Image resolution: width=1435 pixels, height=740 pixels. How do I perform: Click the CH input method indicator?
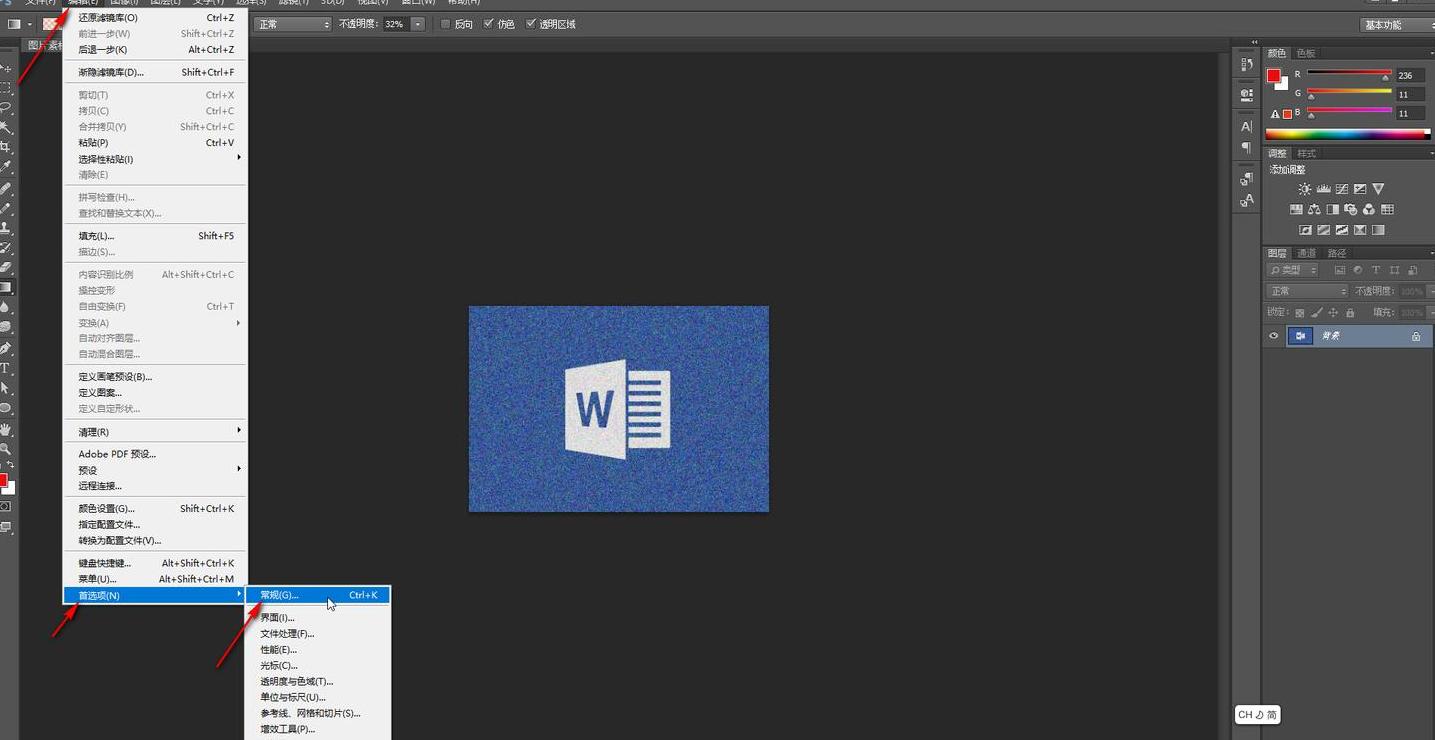1257,714
